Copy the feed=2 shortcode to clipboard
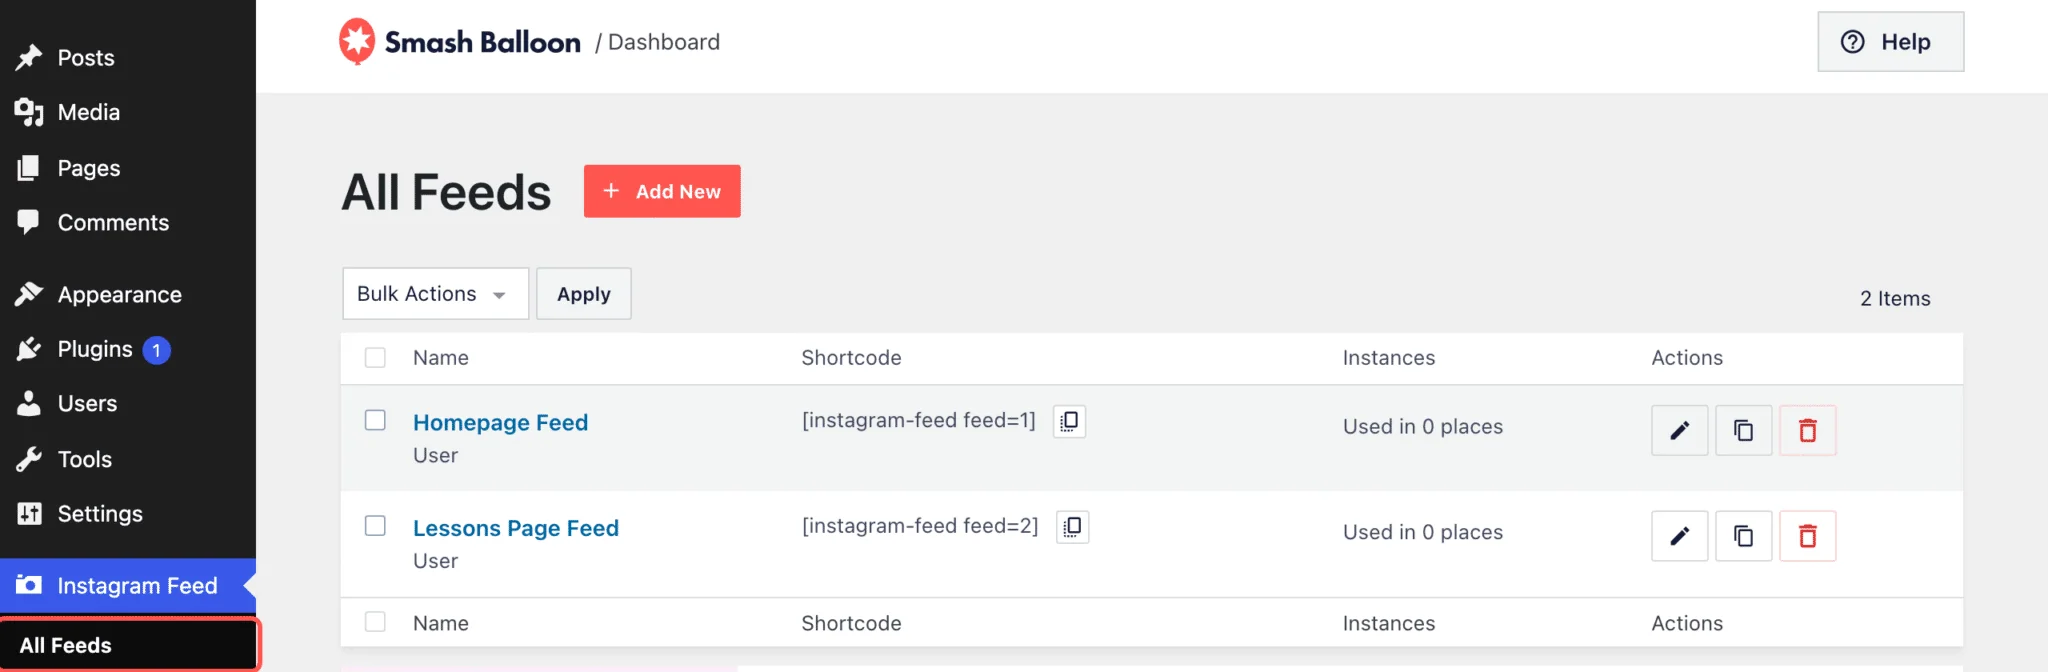This screenshot has width=2048, height=672. pyautogui.click(x=1072, y=527)
